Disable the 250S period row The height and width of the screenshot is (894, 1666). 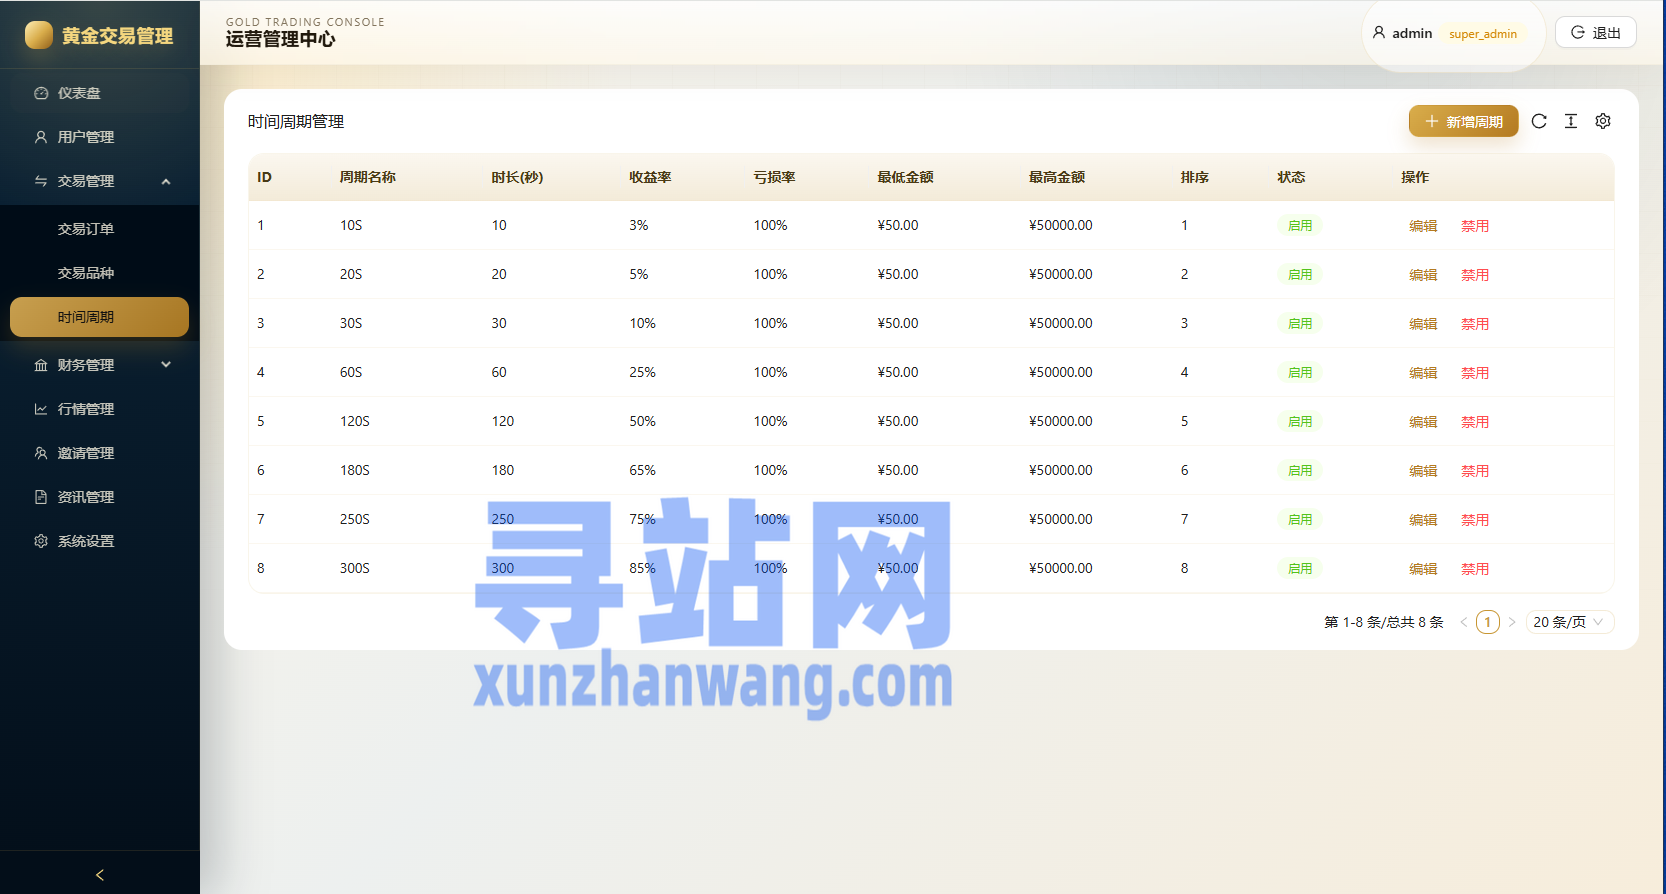[x=1475, y=520]
